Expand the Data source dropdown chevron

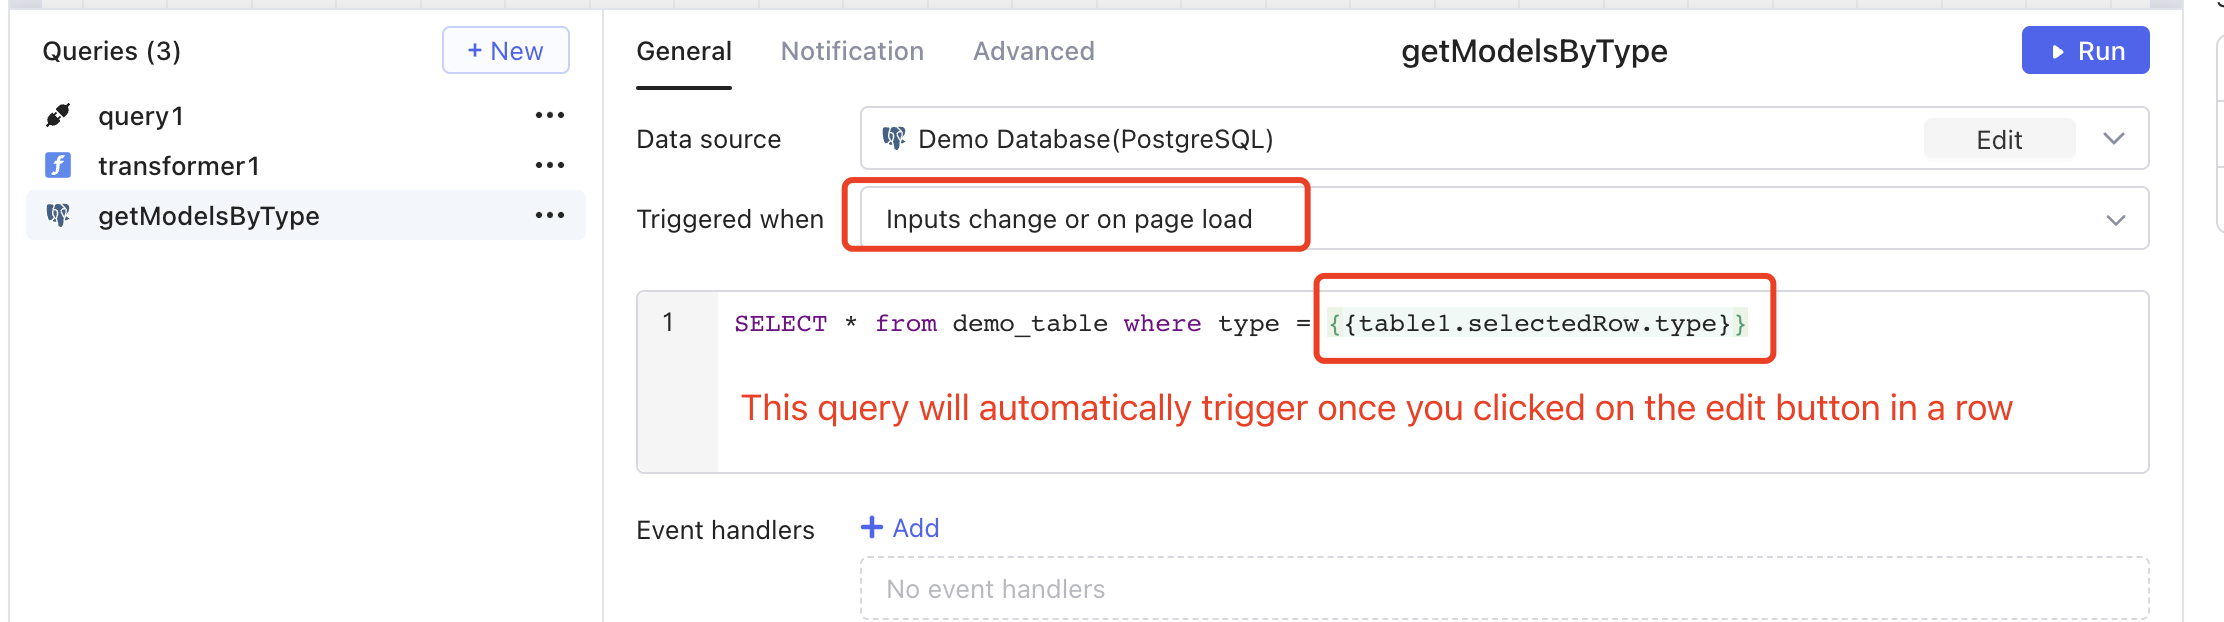click(2114, 139)
